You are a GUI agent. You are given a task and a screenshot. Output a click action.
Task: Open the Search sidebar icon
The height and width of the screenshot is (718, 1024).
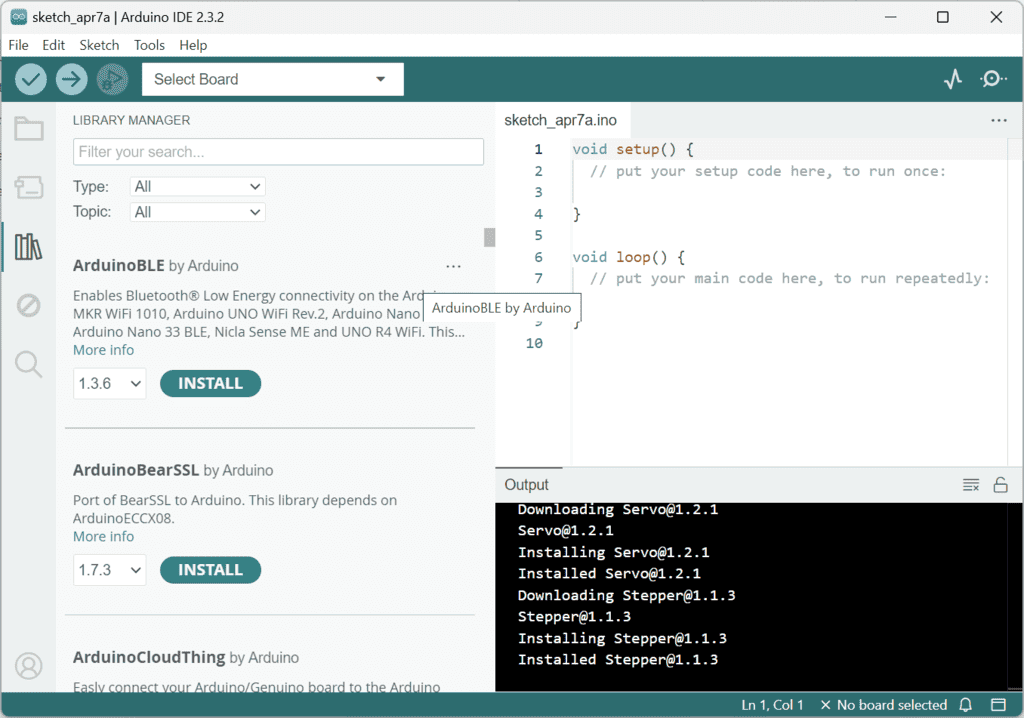[x=29, y=364]
